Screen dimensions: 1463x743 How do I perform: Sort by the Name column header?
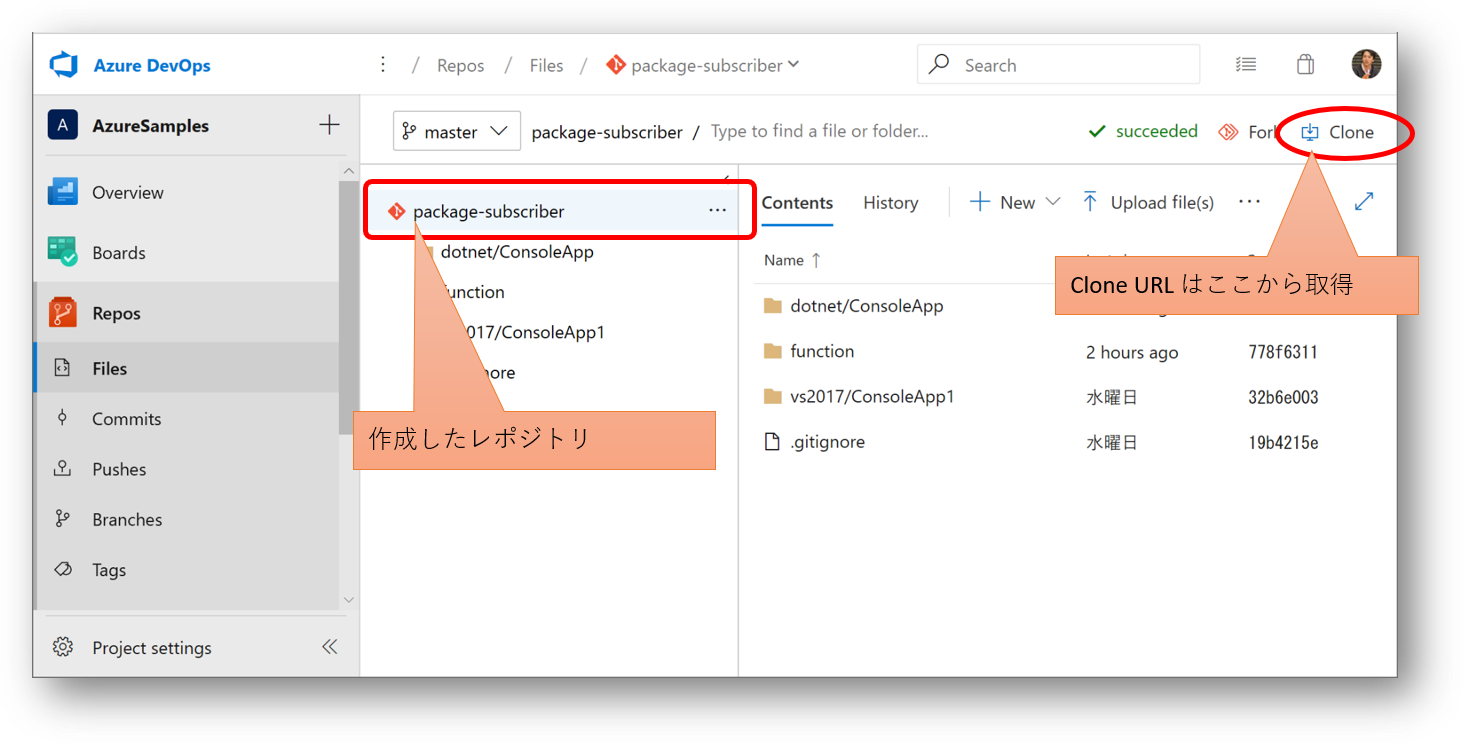coord(792,260)
